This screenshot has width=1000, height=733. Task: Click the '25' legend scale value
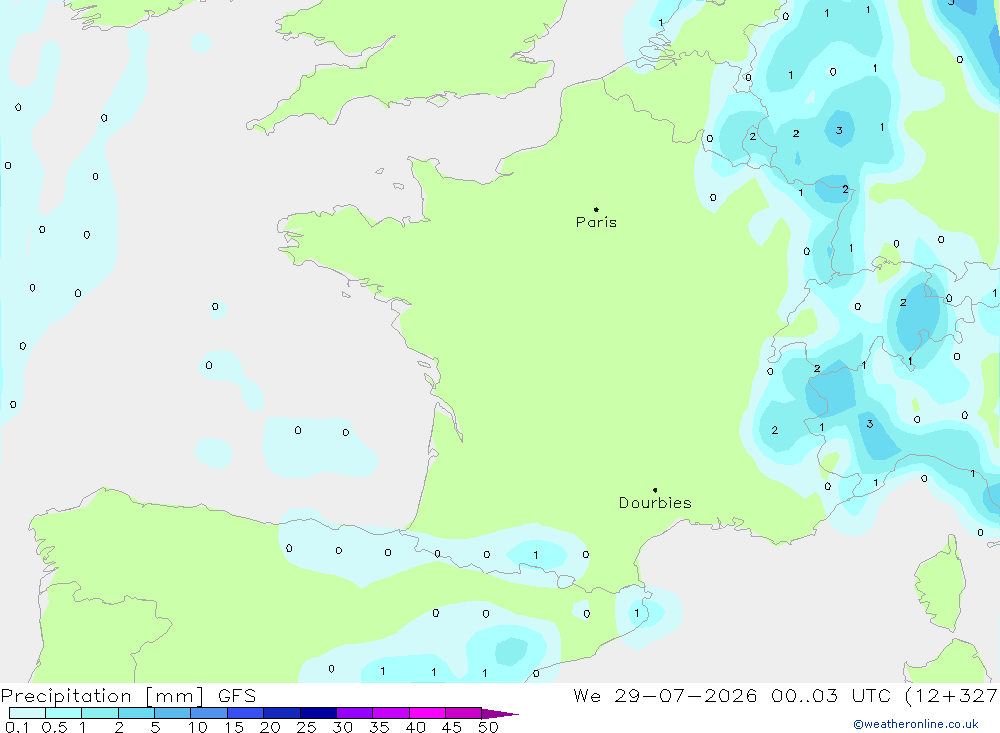point(306,727)
